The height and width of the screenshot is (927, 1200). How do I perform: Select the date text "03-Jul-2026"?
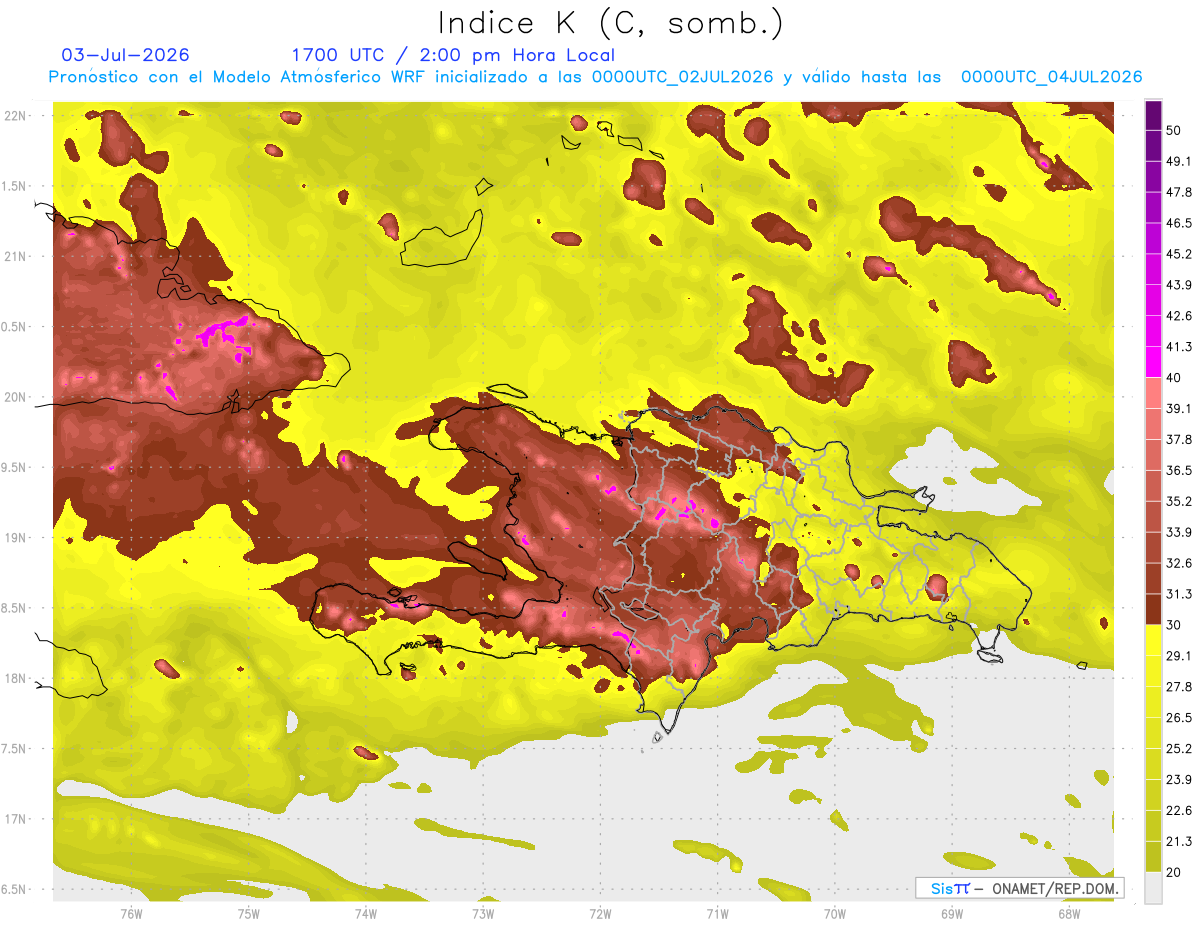125,55
